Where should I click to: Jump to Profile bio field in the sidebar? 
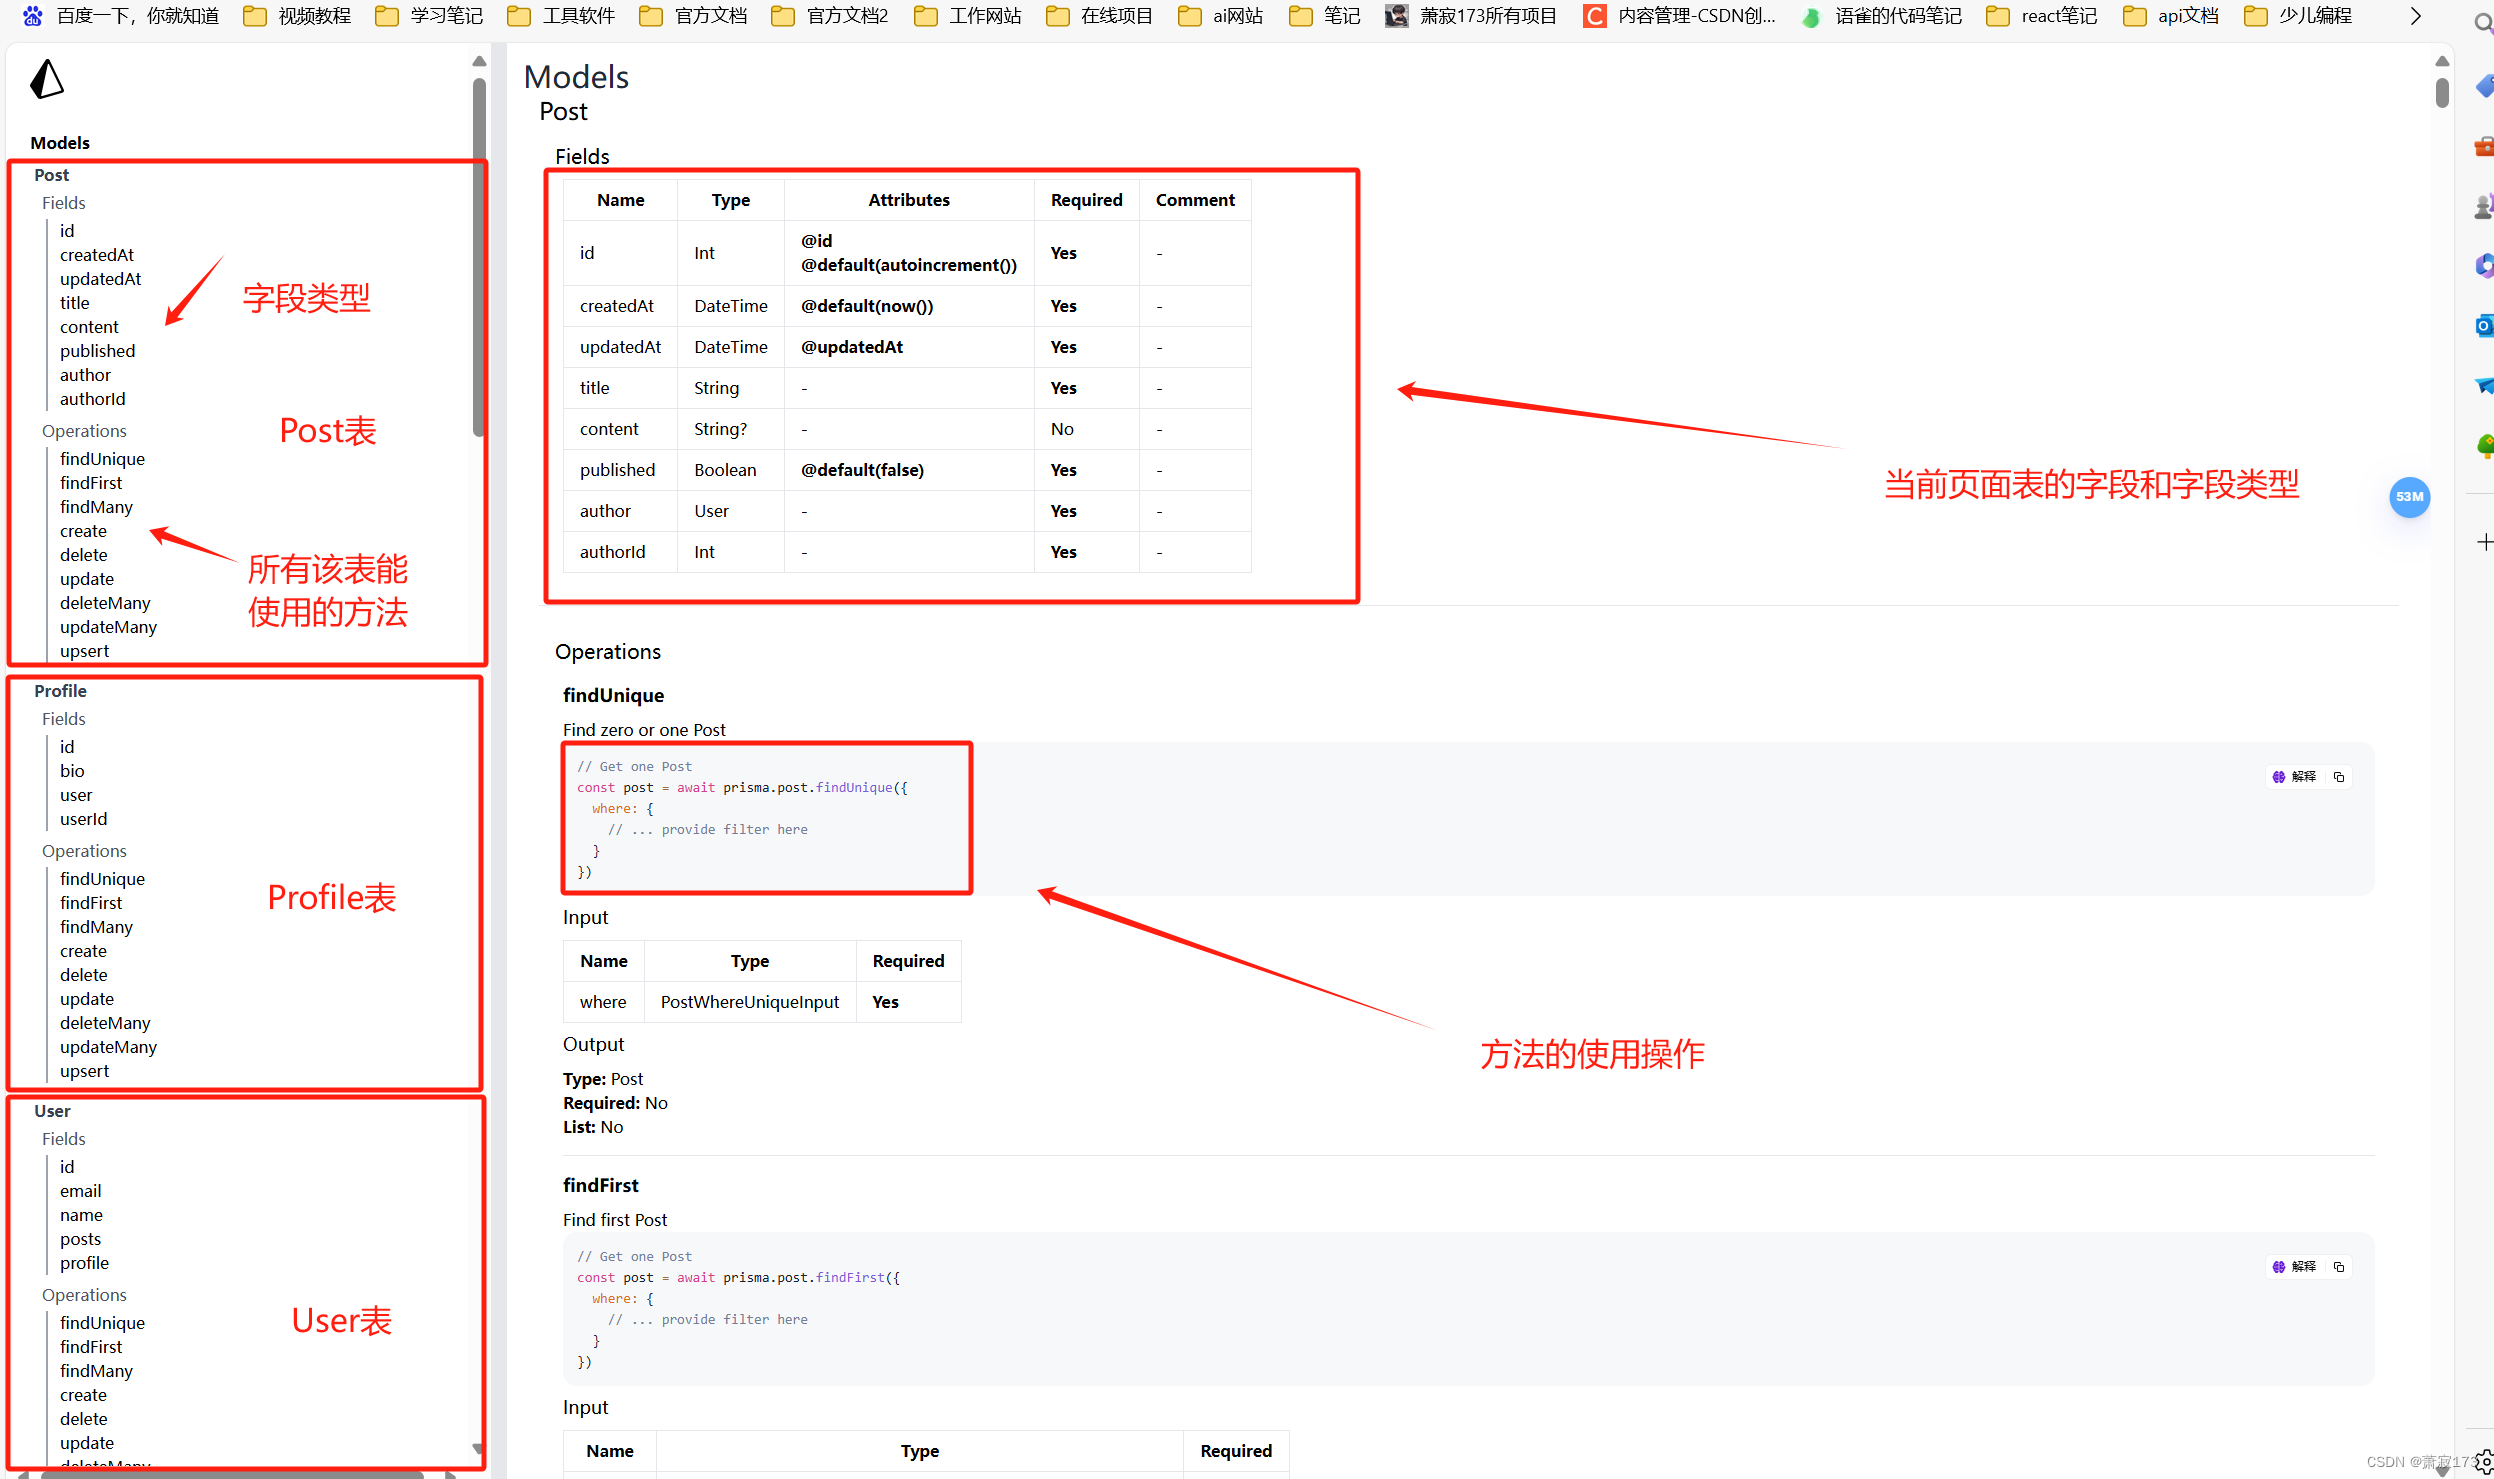[x=72, y=771]
